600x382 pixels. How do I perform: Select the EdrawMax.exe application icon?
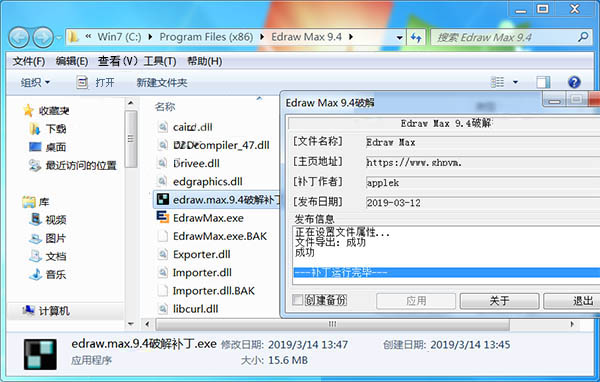coord(163,217)
